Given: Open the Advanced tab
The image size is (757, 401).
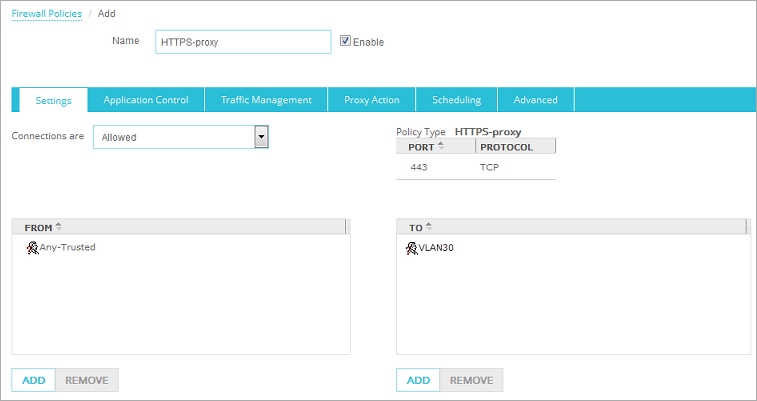Looking at the screenshot, I should tap(535, 100).
